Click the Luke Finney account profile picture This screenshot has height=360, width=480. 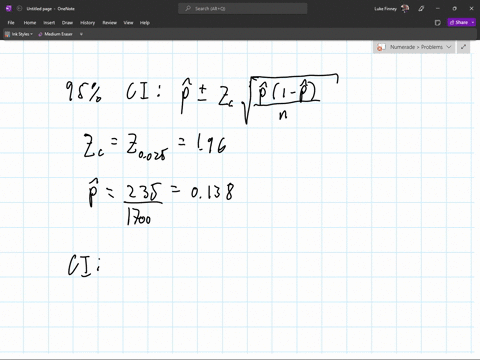point(405,9)
